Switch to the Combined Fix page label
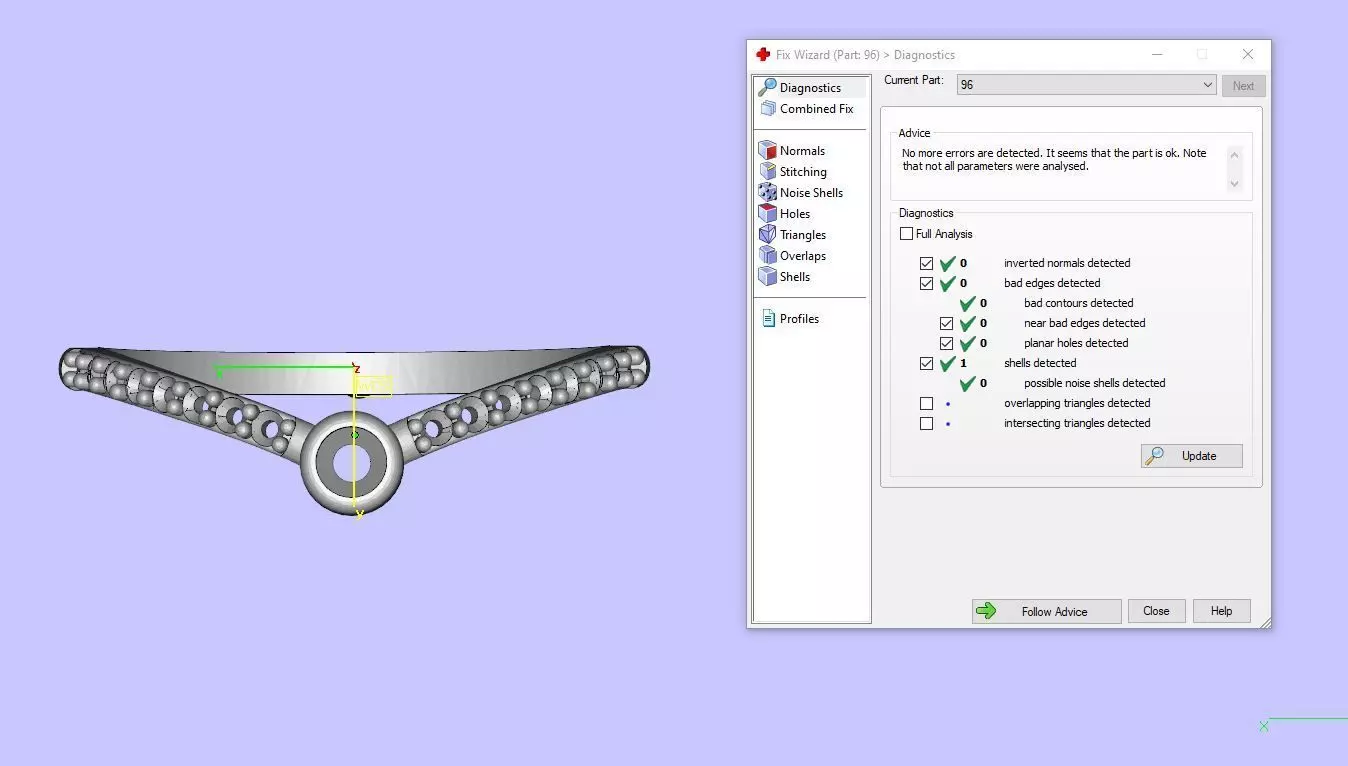 [817, 109]
